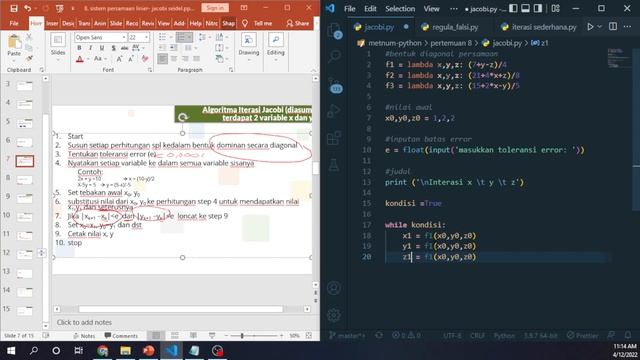Image resolution: width=640 pixels, height=360 pixels.
Task: Apply bold formatting in PowerPoint
Action: coord(79,48)
